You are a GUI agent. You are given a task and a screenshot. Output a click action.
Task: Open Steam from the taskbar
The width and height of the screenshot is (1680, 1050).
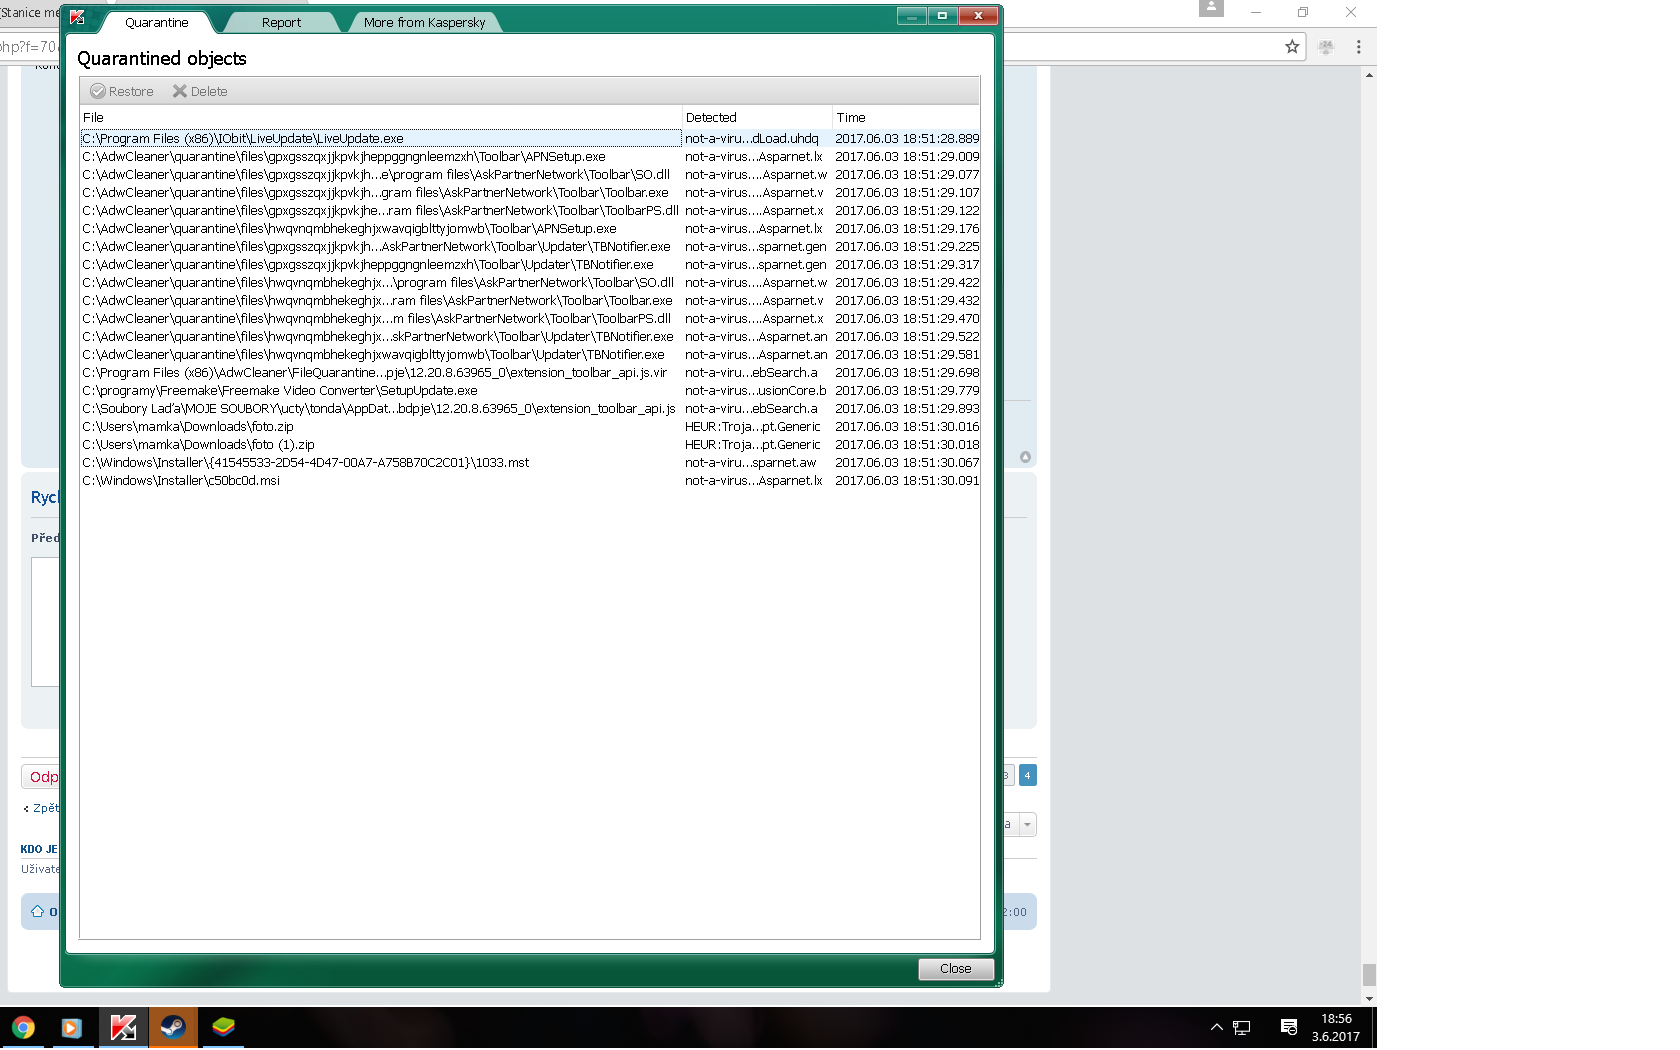coord(173,1027)
